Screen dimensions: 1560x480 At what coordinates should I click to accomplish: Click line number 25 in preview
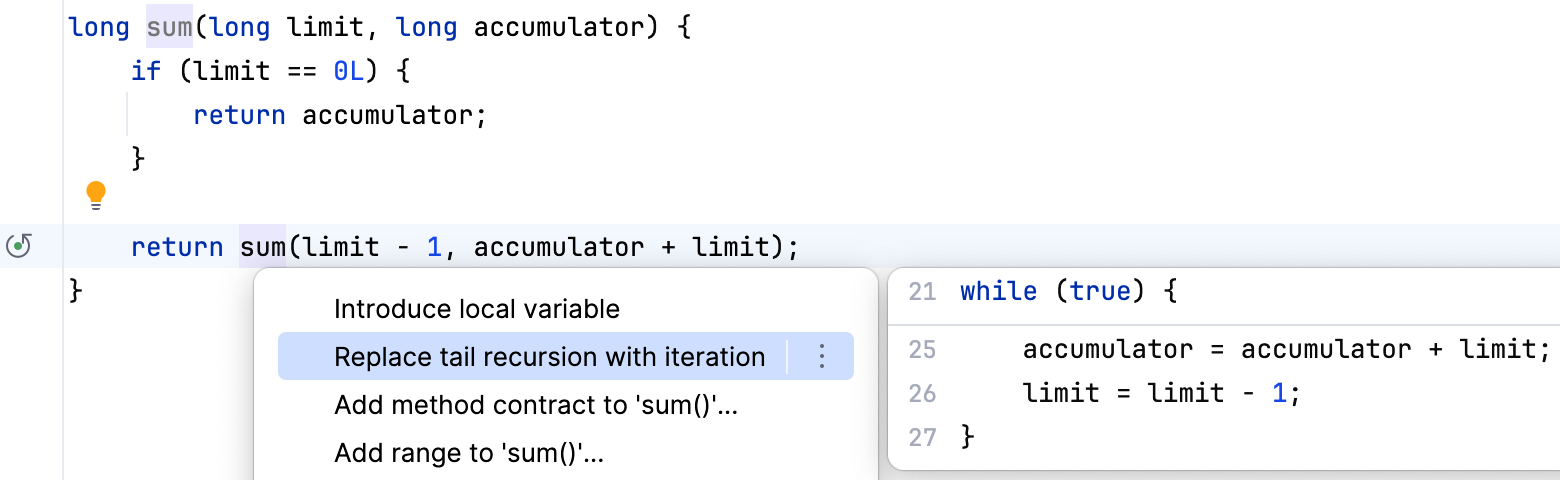922,349
